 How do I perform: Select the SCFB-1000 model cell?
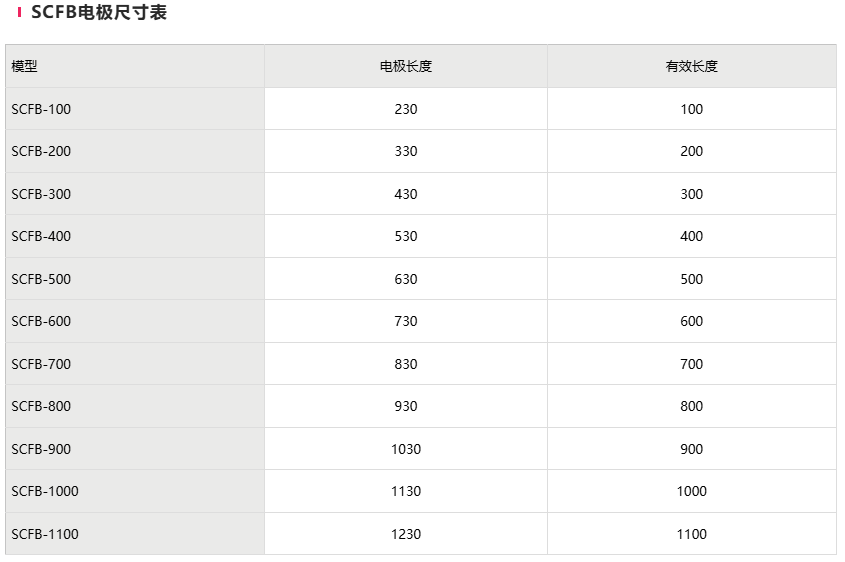coord(45,491)
